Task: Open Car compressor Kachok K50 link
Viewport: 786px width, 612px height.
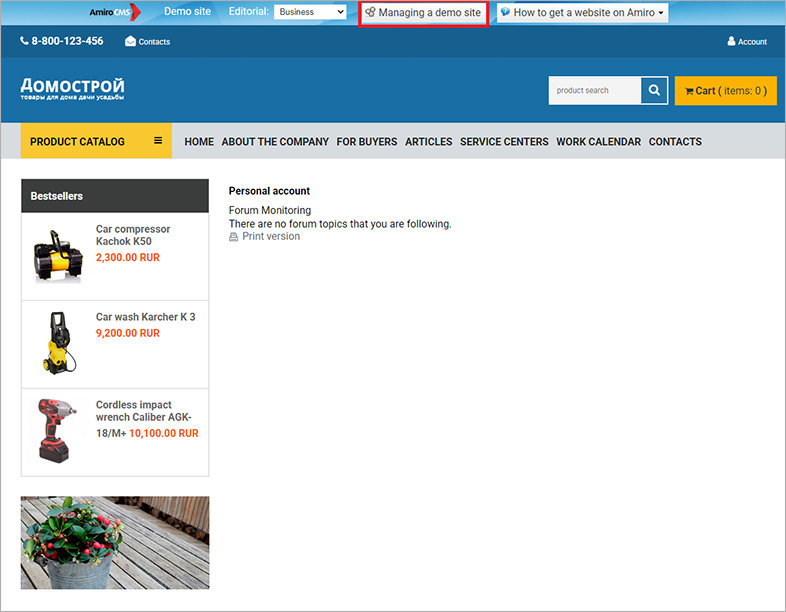Action: point(133,235)
